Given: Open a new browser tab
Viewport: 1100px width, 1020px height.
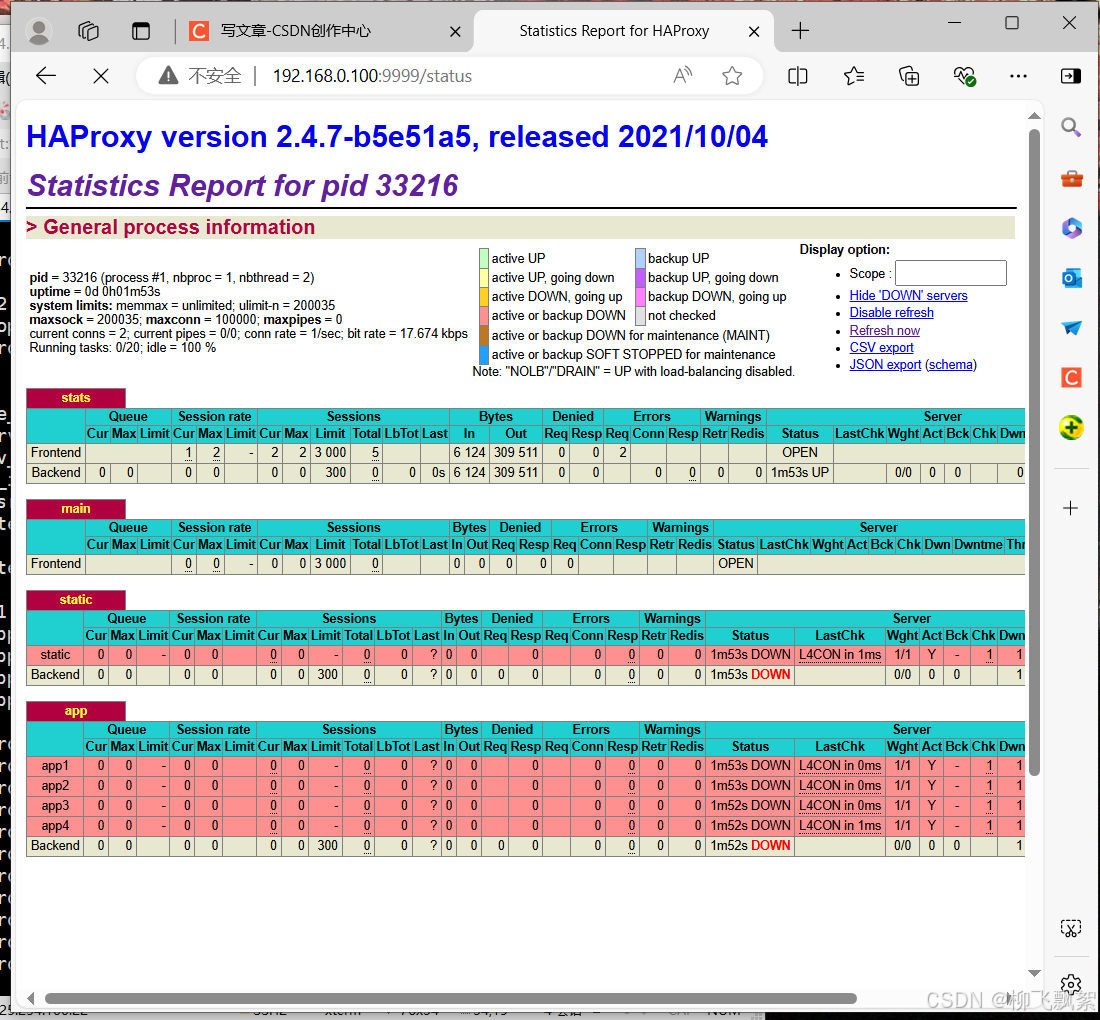Looking at the screenshot, I should (x=800, y=31).
